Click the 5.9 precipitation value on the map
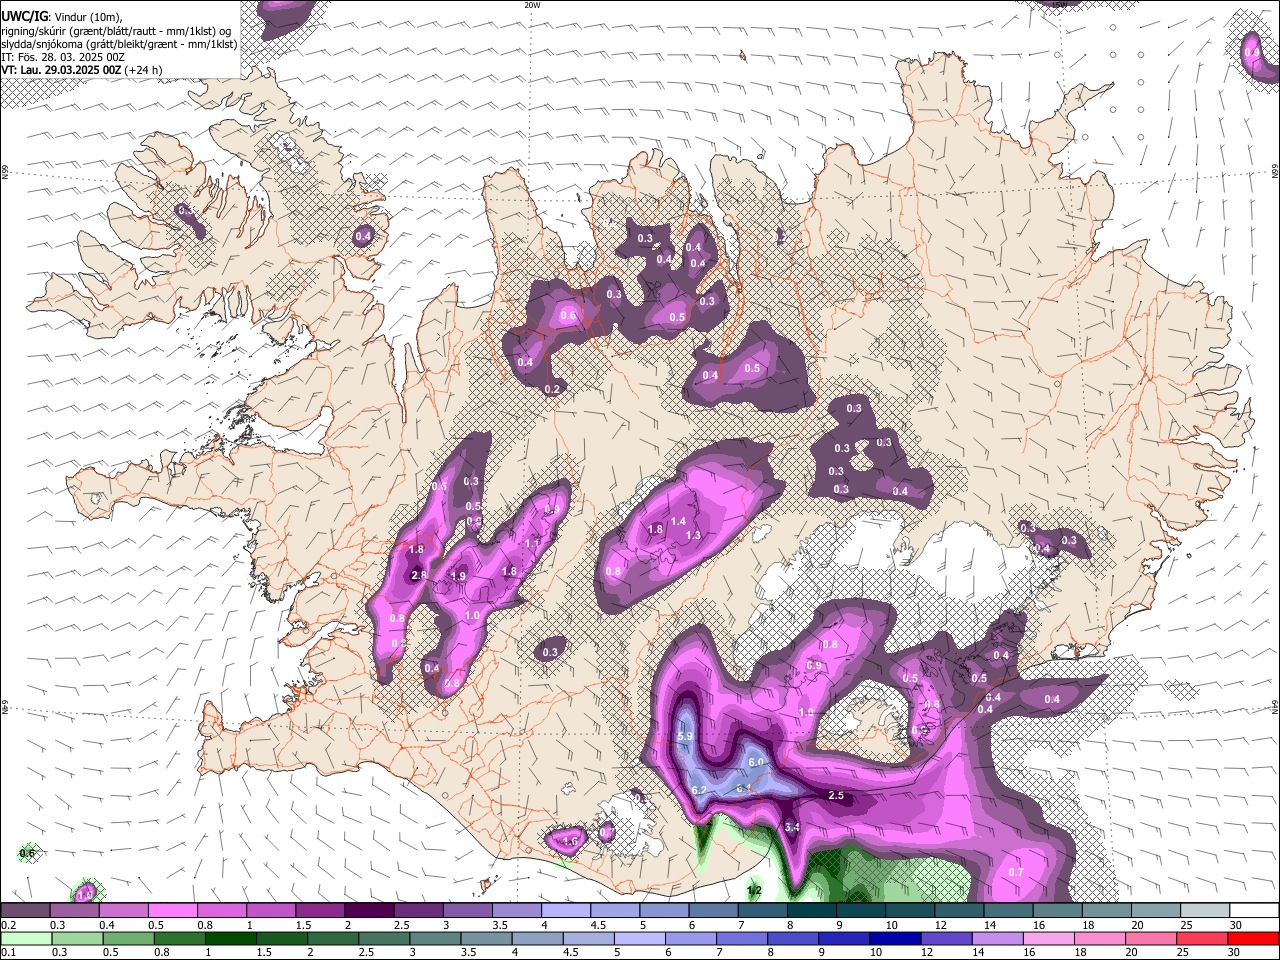Screen dimensions: 1280x960 685,737
